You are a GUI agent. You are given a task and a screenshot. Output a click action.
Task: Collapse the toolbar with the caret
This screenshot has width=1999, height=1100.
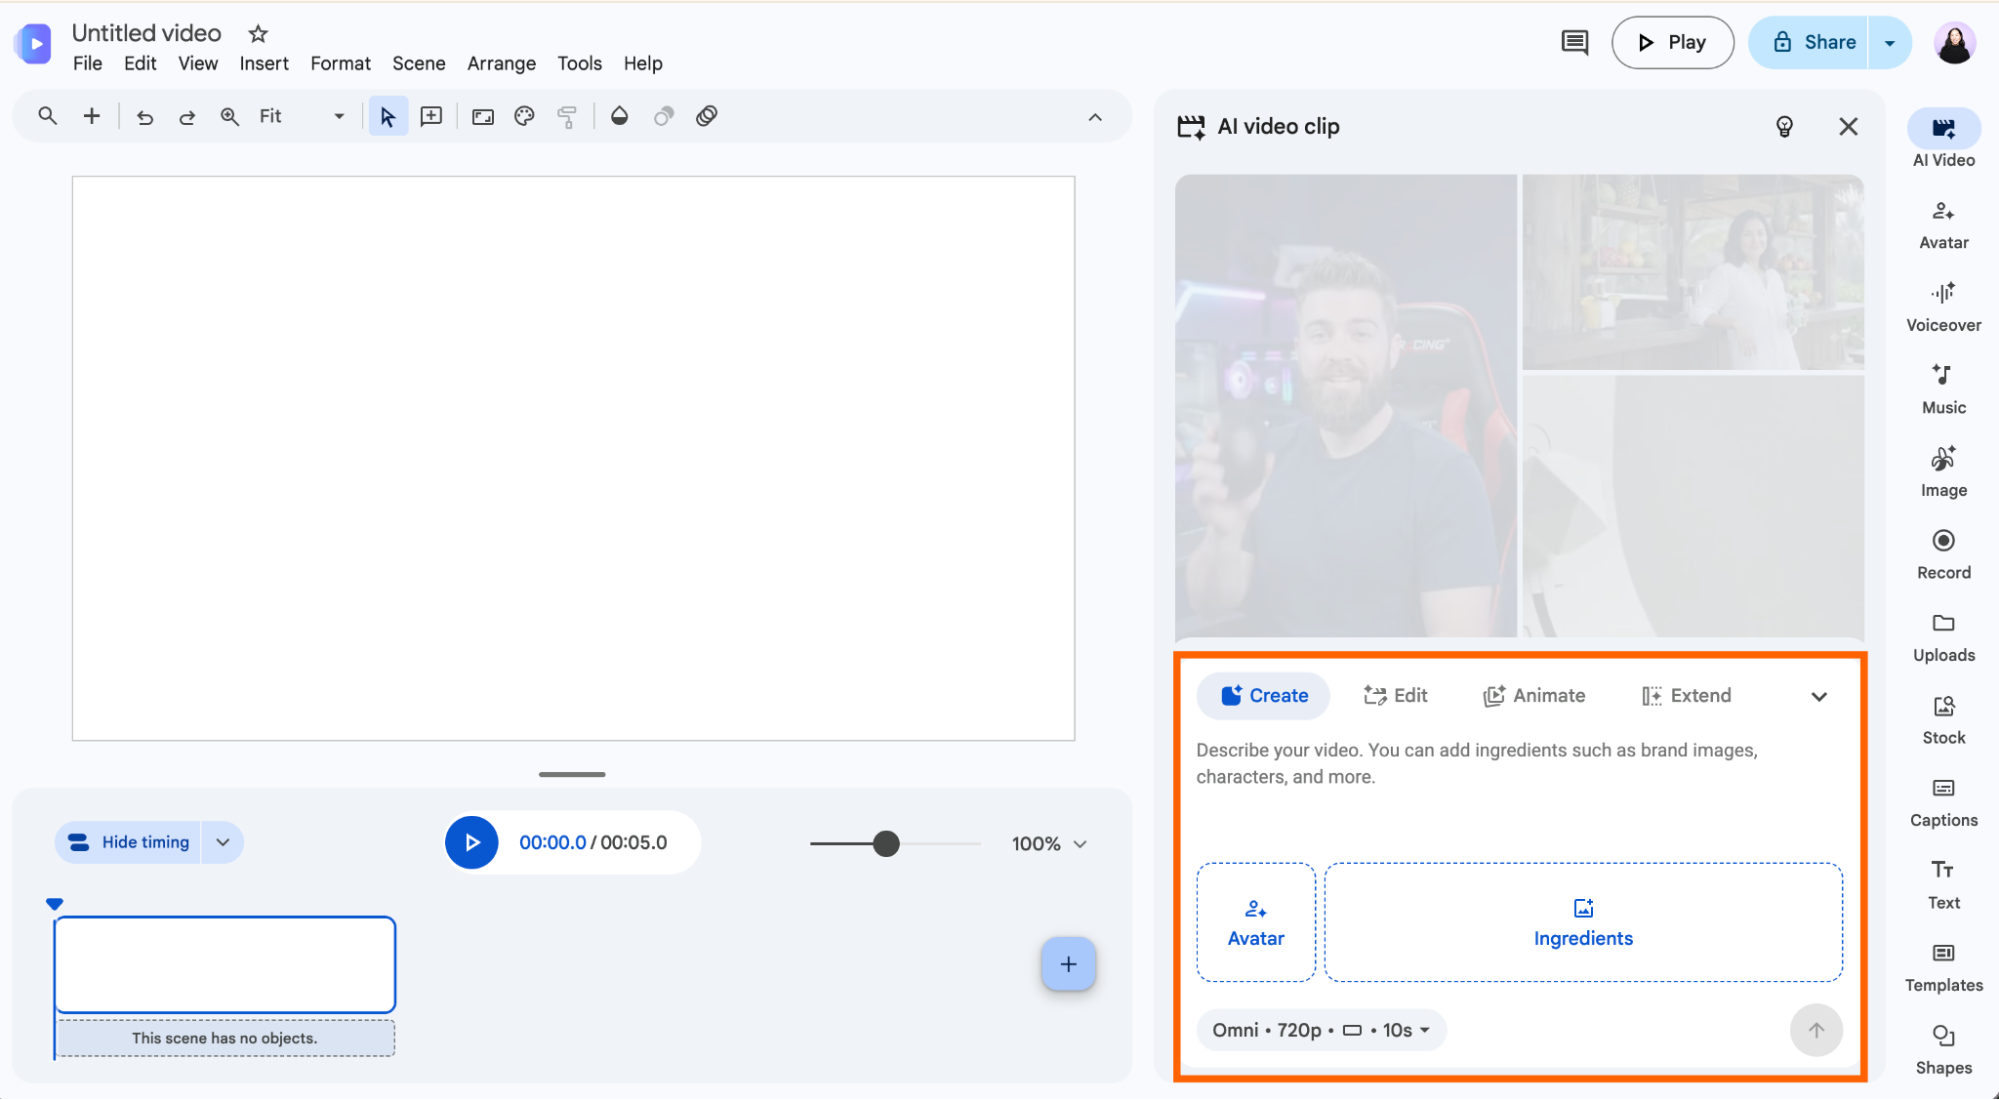(1095, 117)
